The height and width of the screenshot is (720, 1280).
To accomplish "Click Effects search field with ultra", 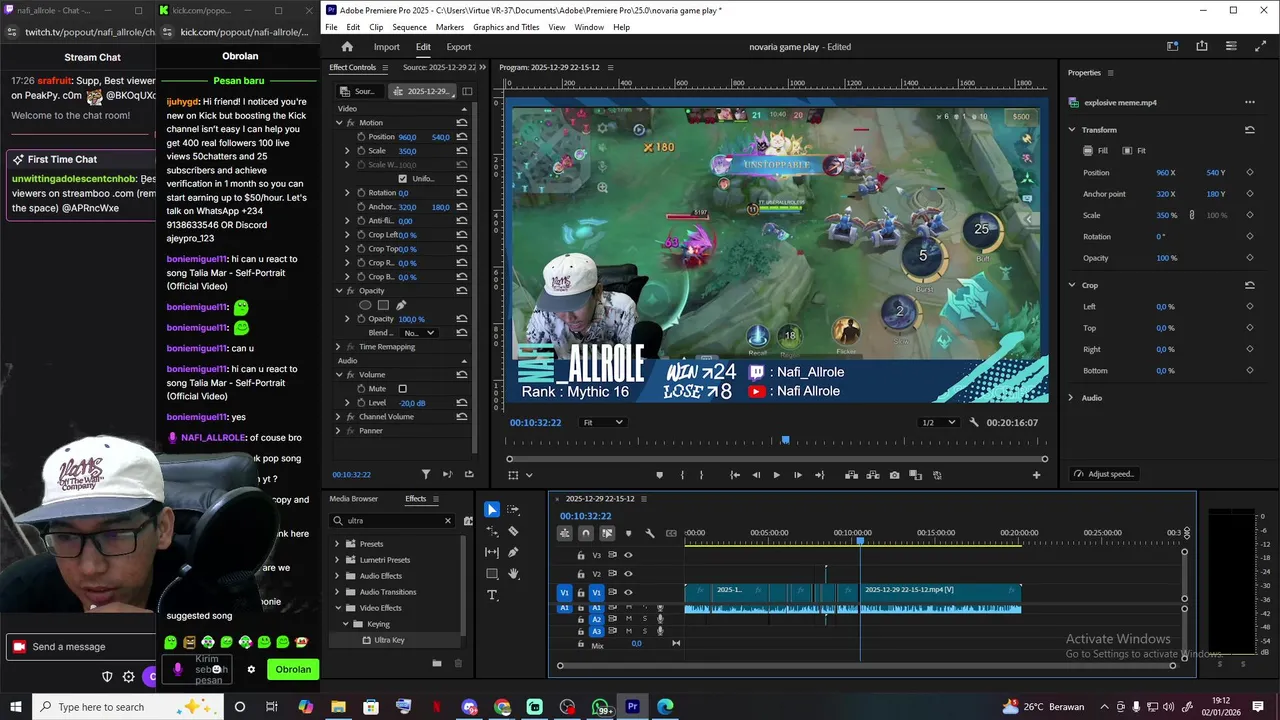I will click(392, 521).
